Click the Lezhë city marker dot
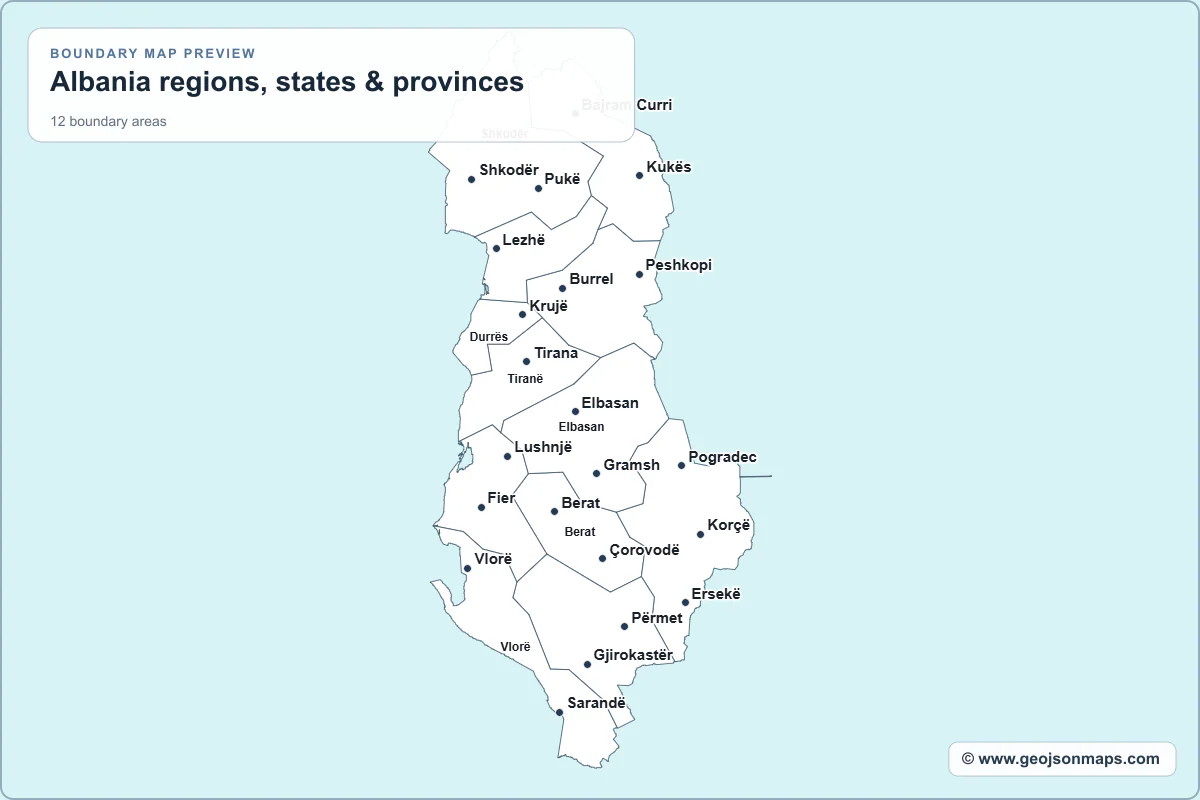Viewport: 1200px width, 800px height. [x=496, y=248]
